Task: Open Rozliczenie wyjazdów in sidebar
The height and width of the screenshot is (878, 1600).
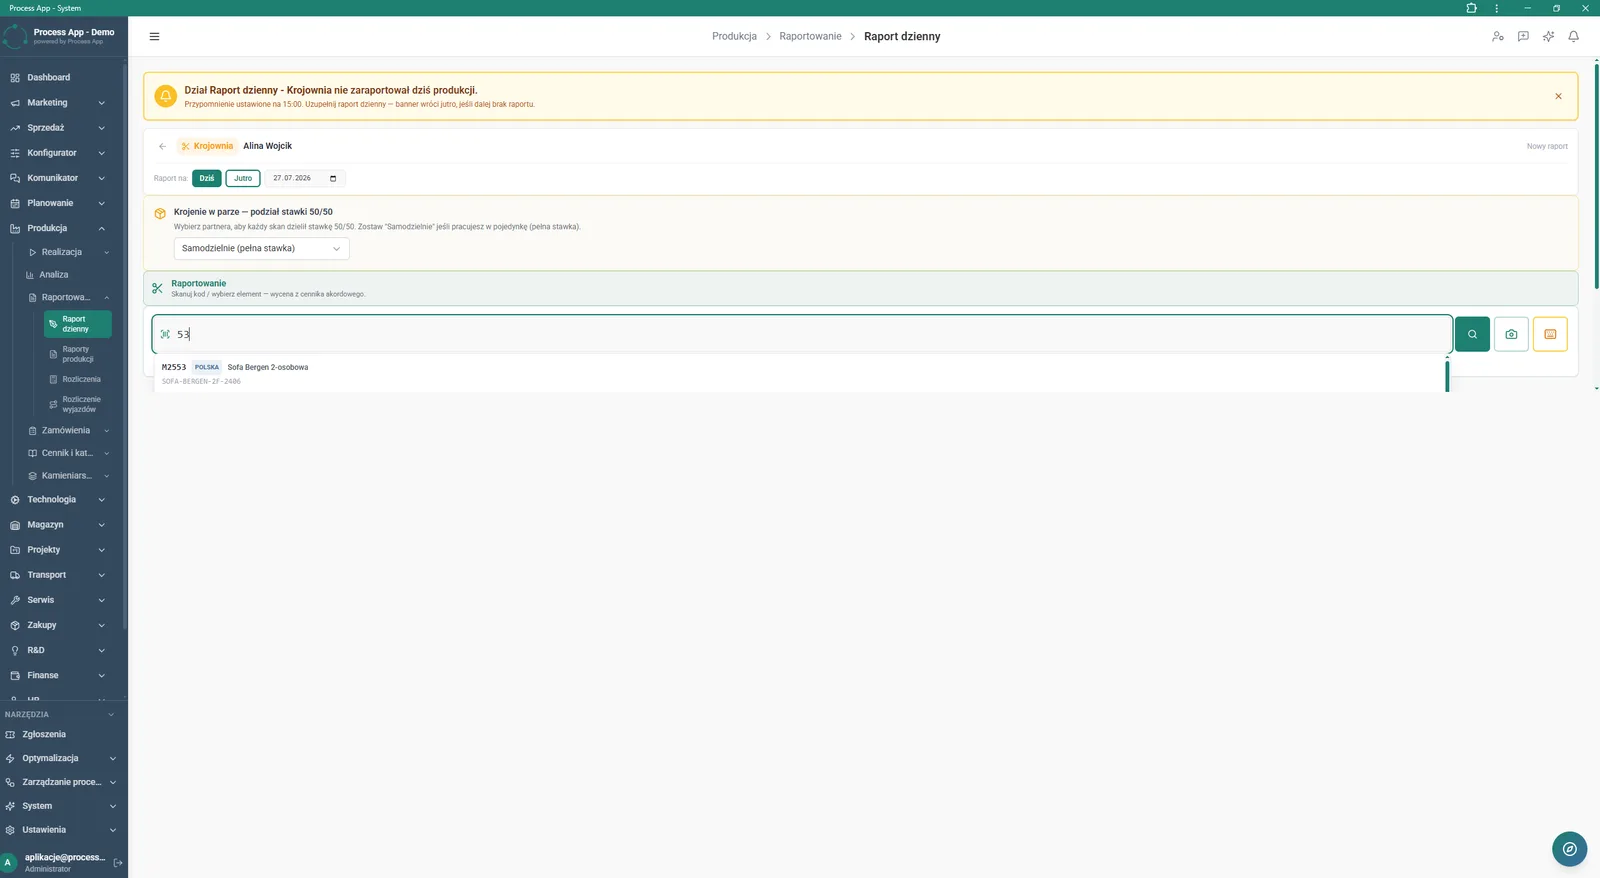Action: [x=78, y=404]
